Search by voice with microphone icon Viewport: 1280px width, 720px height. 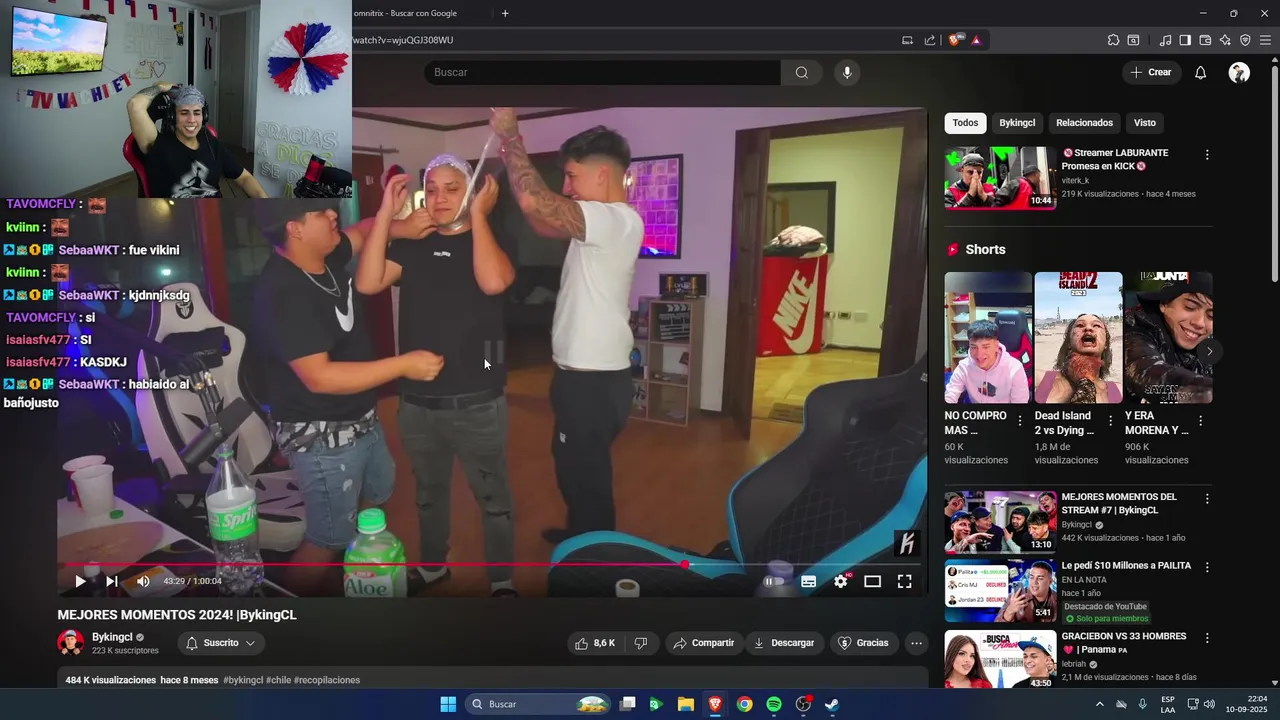click(x=847, y=72)
